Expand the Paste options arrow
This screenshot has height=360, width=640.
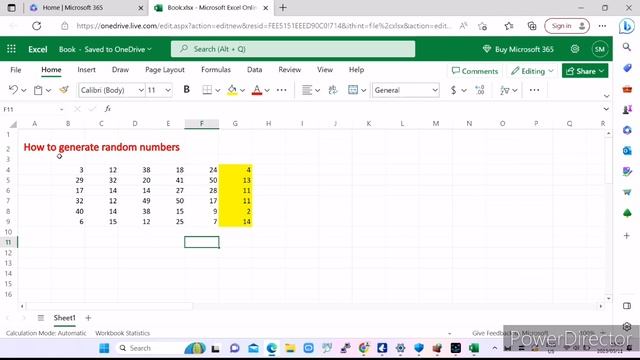[49, 91]
